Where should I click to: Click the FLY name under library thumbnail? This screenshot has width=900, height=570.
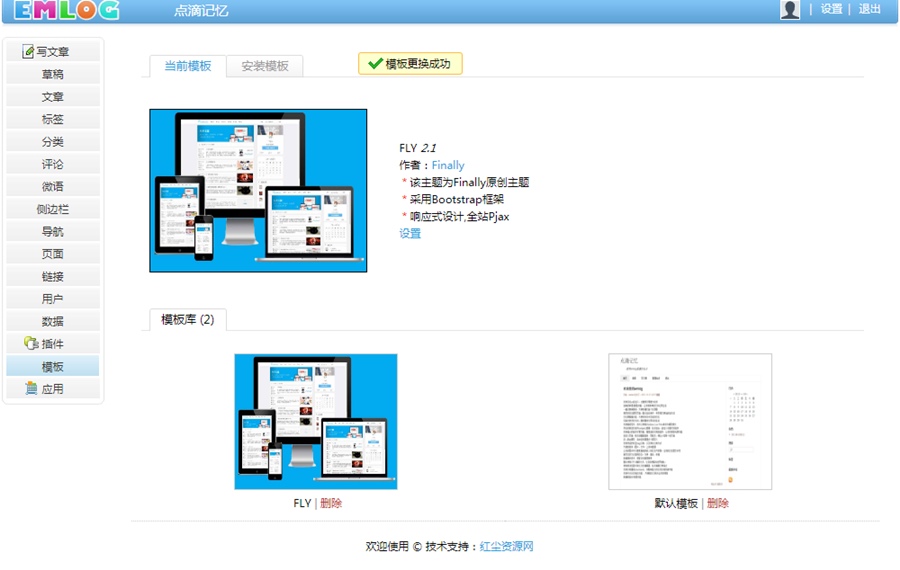point(302,503)
